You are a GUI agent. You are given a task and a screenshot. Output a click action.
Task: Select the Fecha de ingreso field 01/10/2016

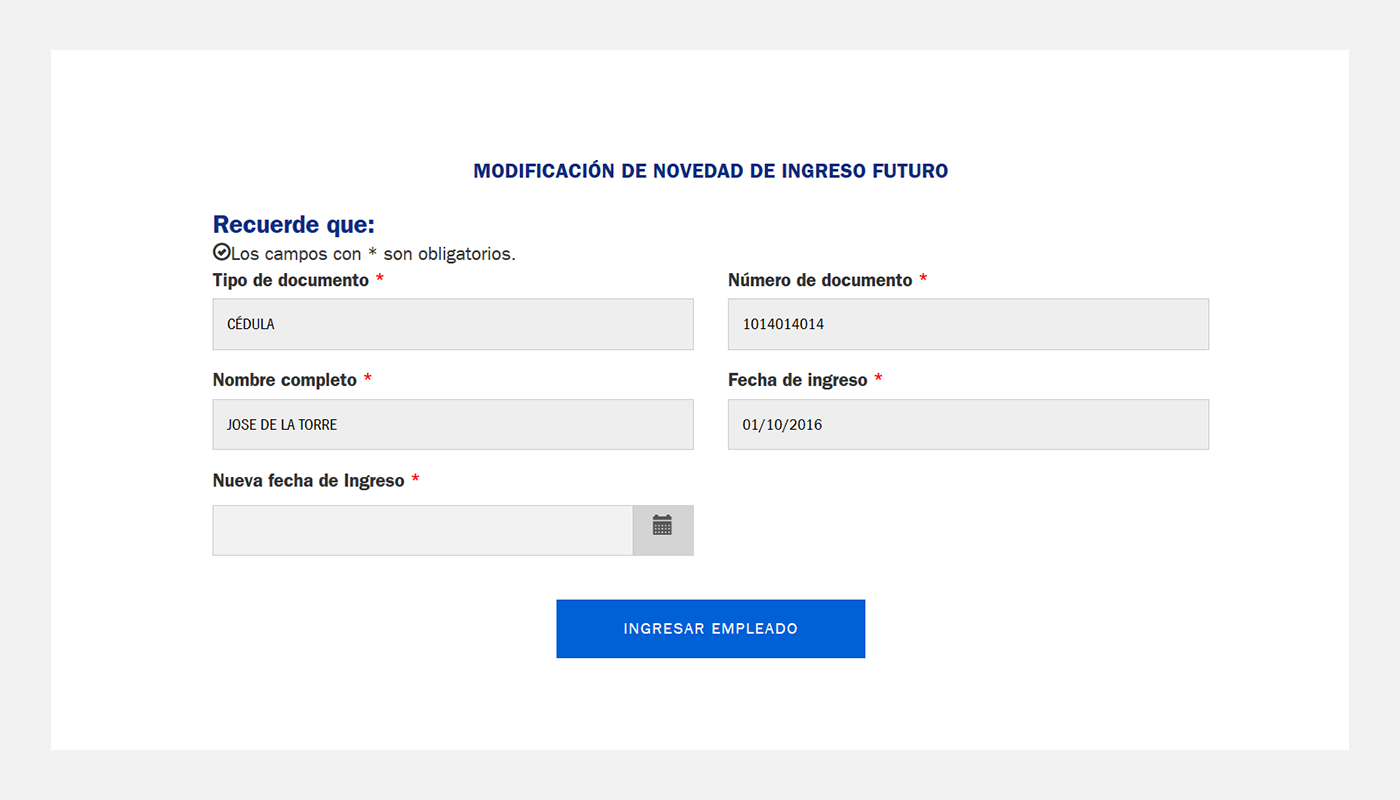968,424
